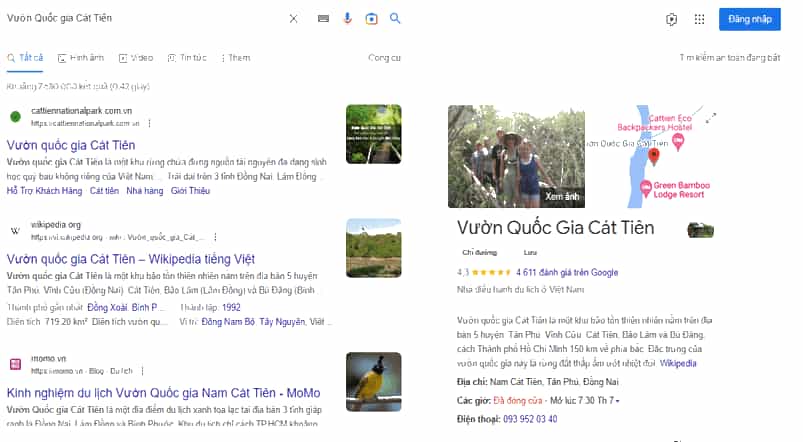Screen dimensions: 803x442
Task: Open the 4.611 đánh giá trên Google link
Action: pyautogui.click(x=567, y=273)
